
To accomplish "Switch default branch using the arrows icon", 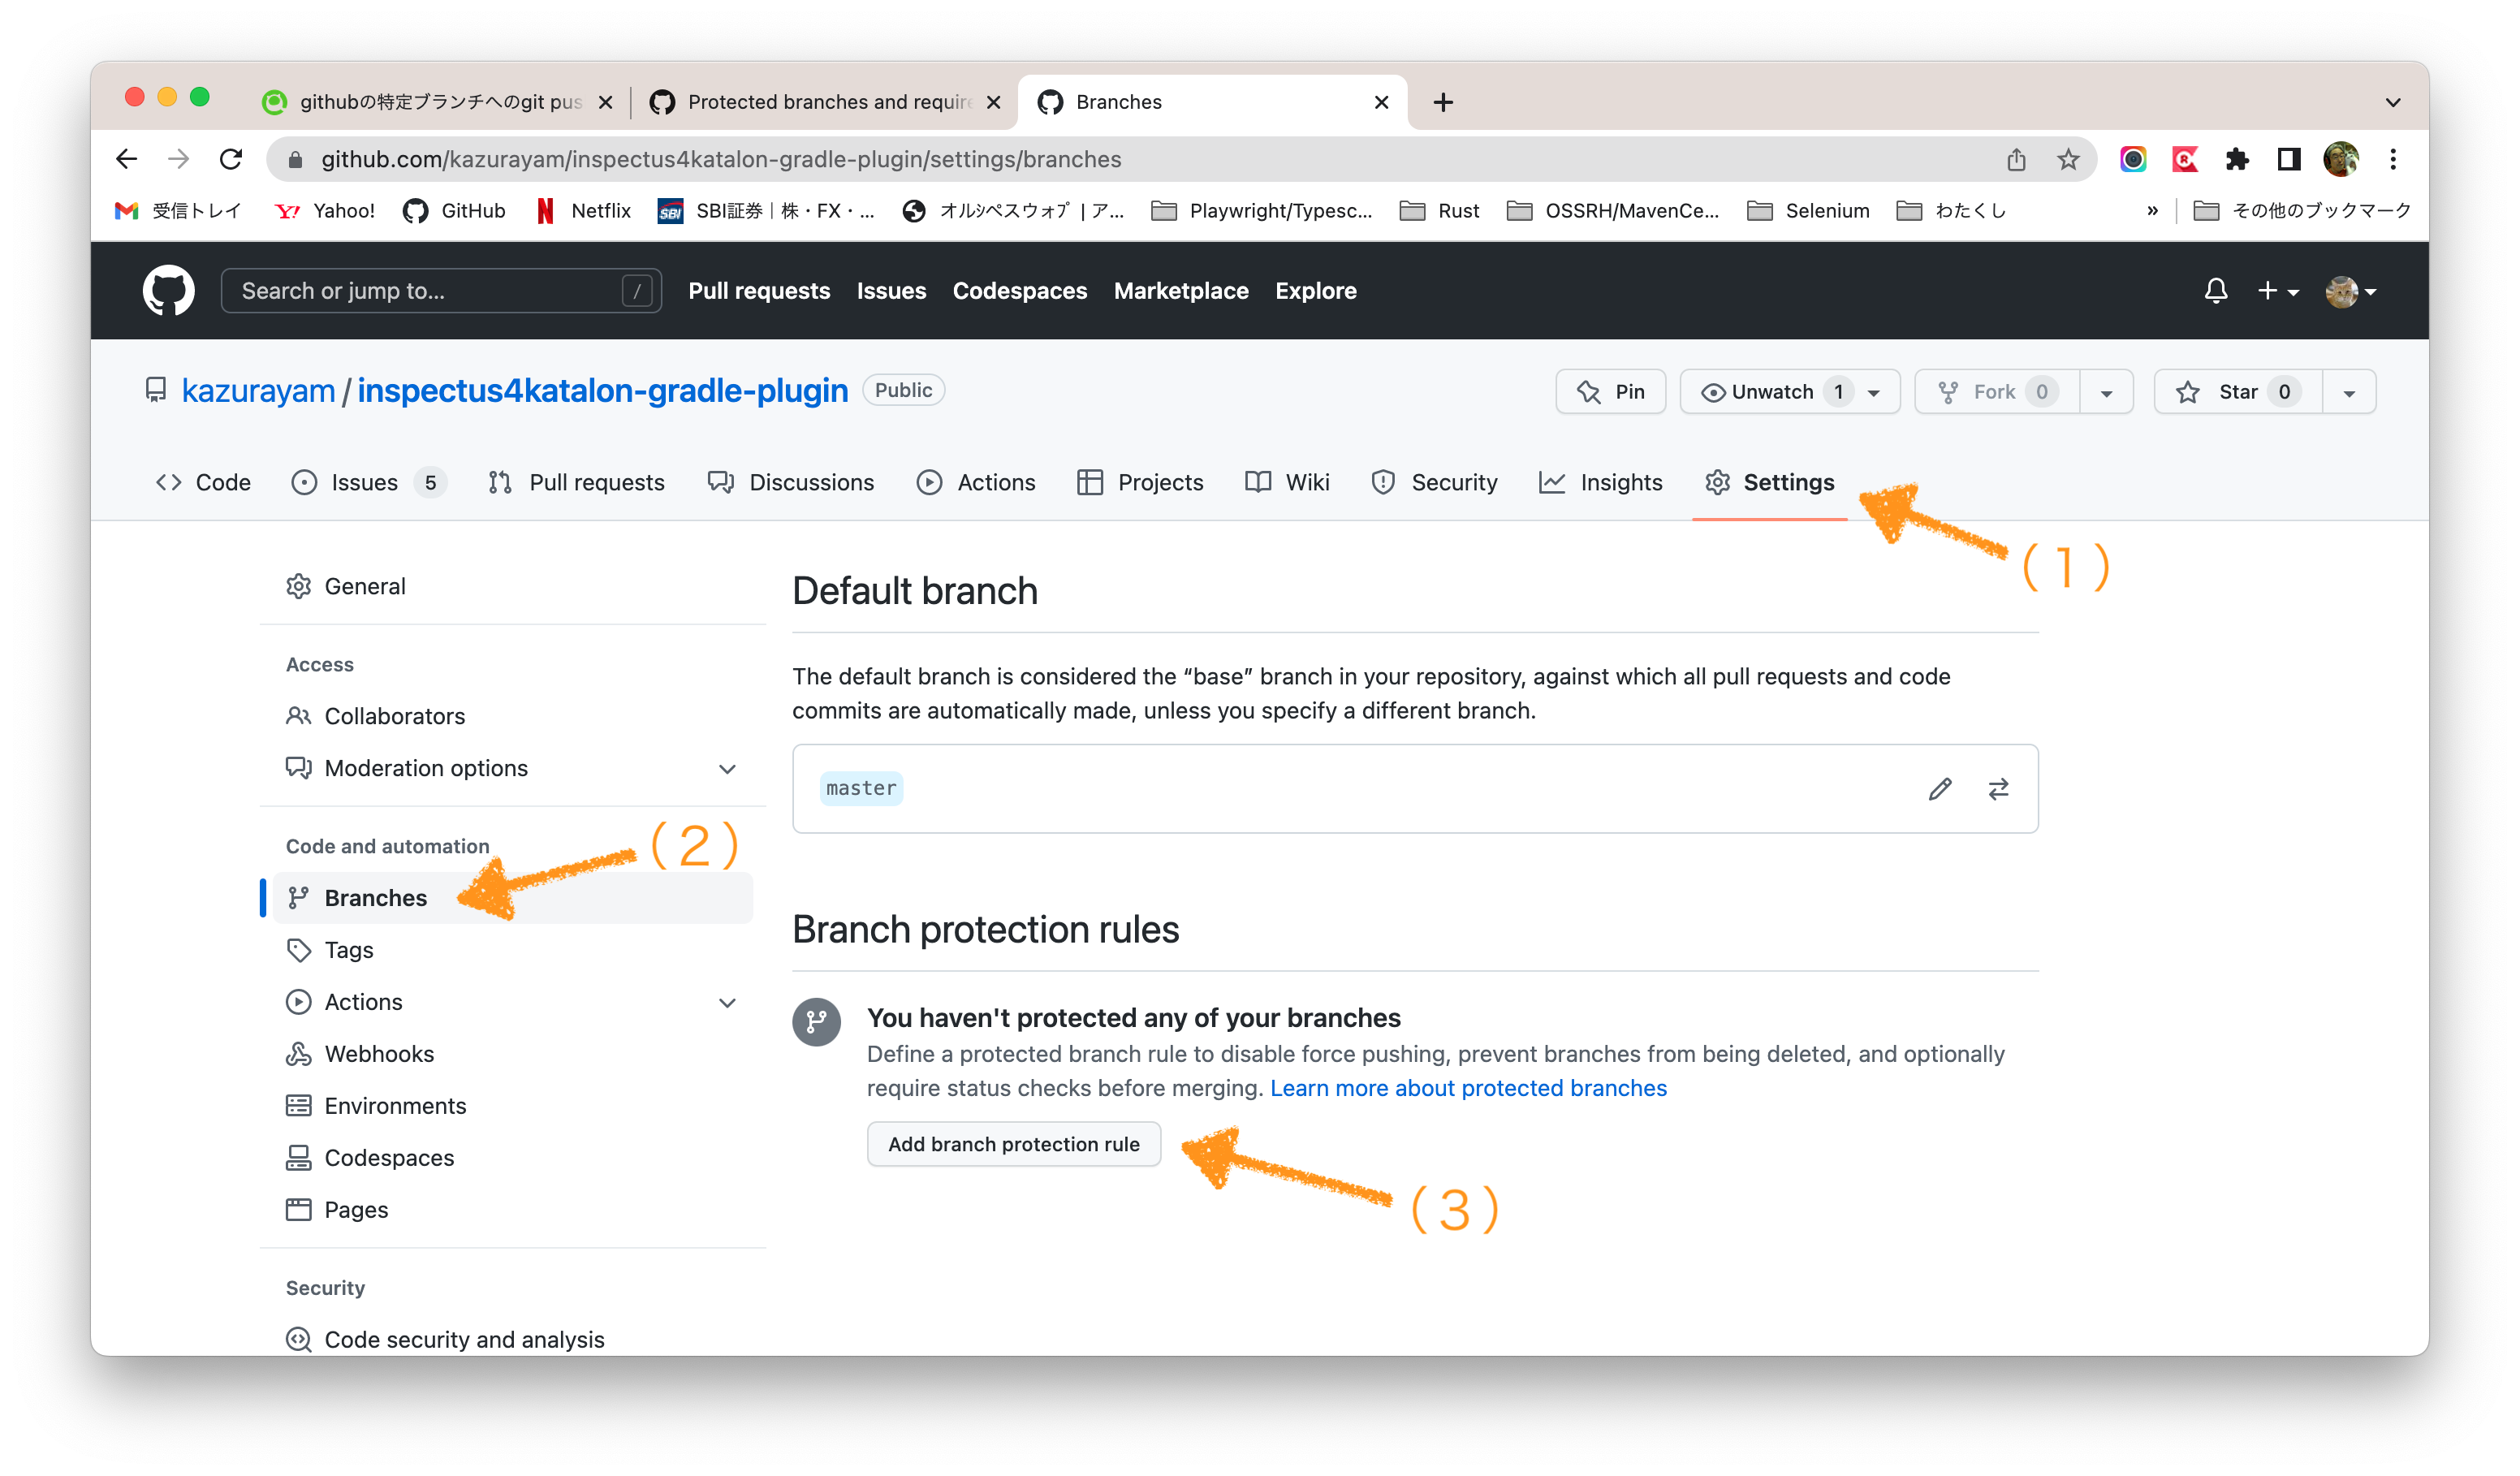I will [x=1998, y=789].
